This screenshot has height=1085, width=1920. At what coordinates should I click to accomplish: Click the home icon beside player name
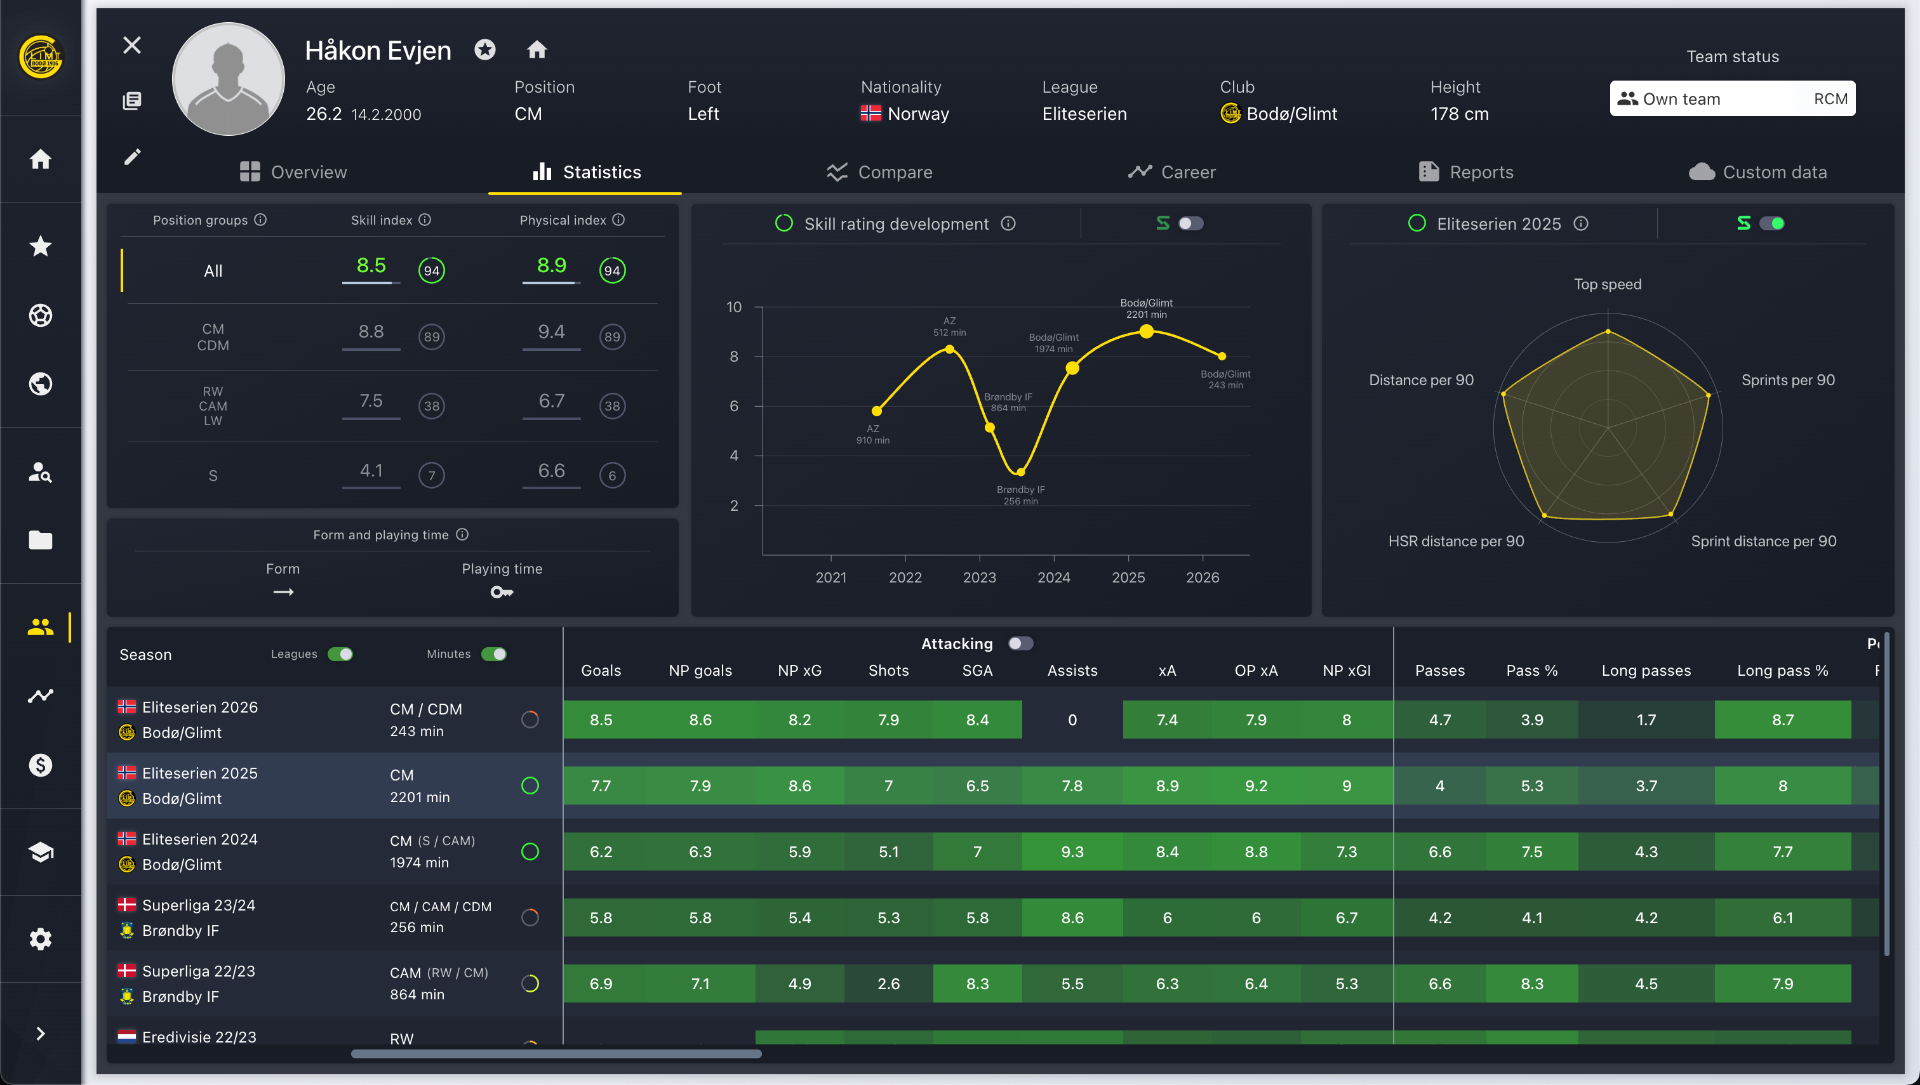537,49
